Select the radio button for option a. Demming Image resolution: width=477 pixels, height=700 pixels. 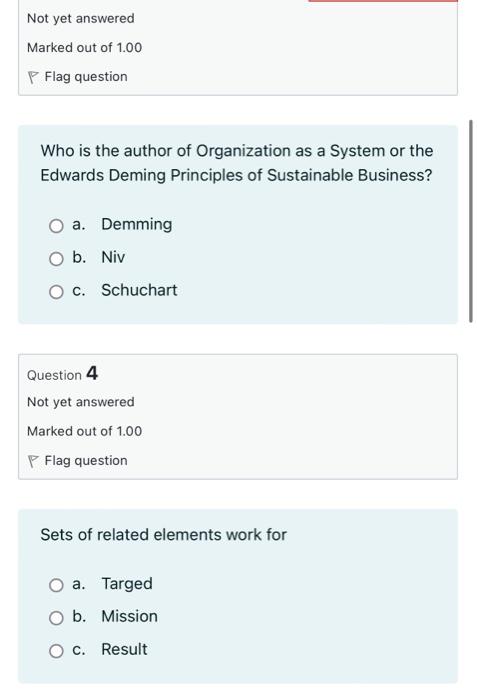pos(56,226)
